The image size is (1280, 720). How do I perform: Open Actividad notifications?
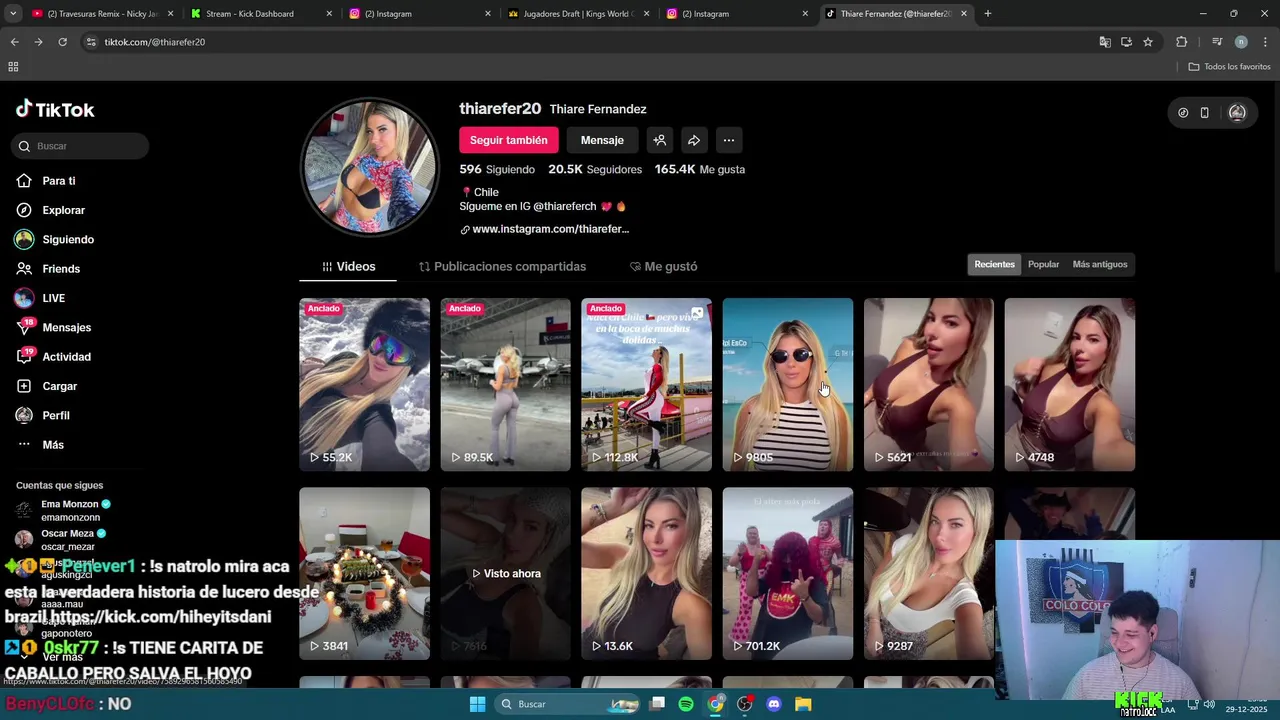pyautogui.click(x=53, y=357)
